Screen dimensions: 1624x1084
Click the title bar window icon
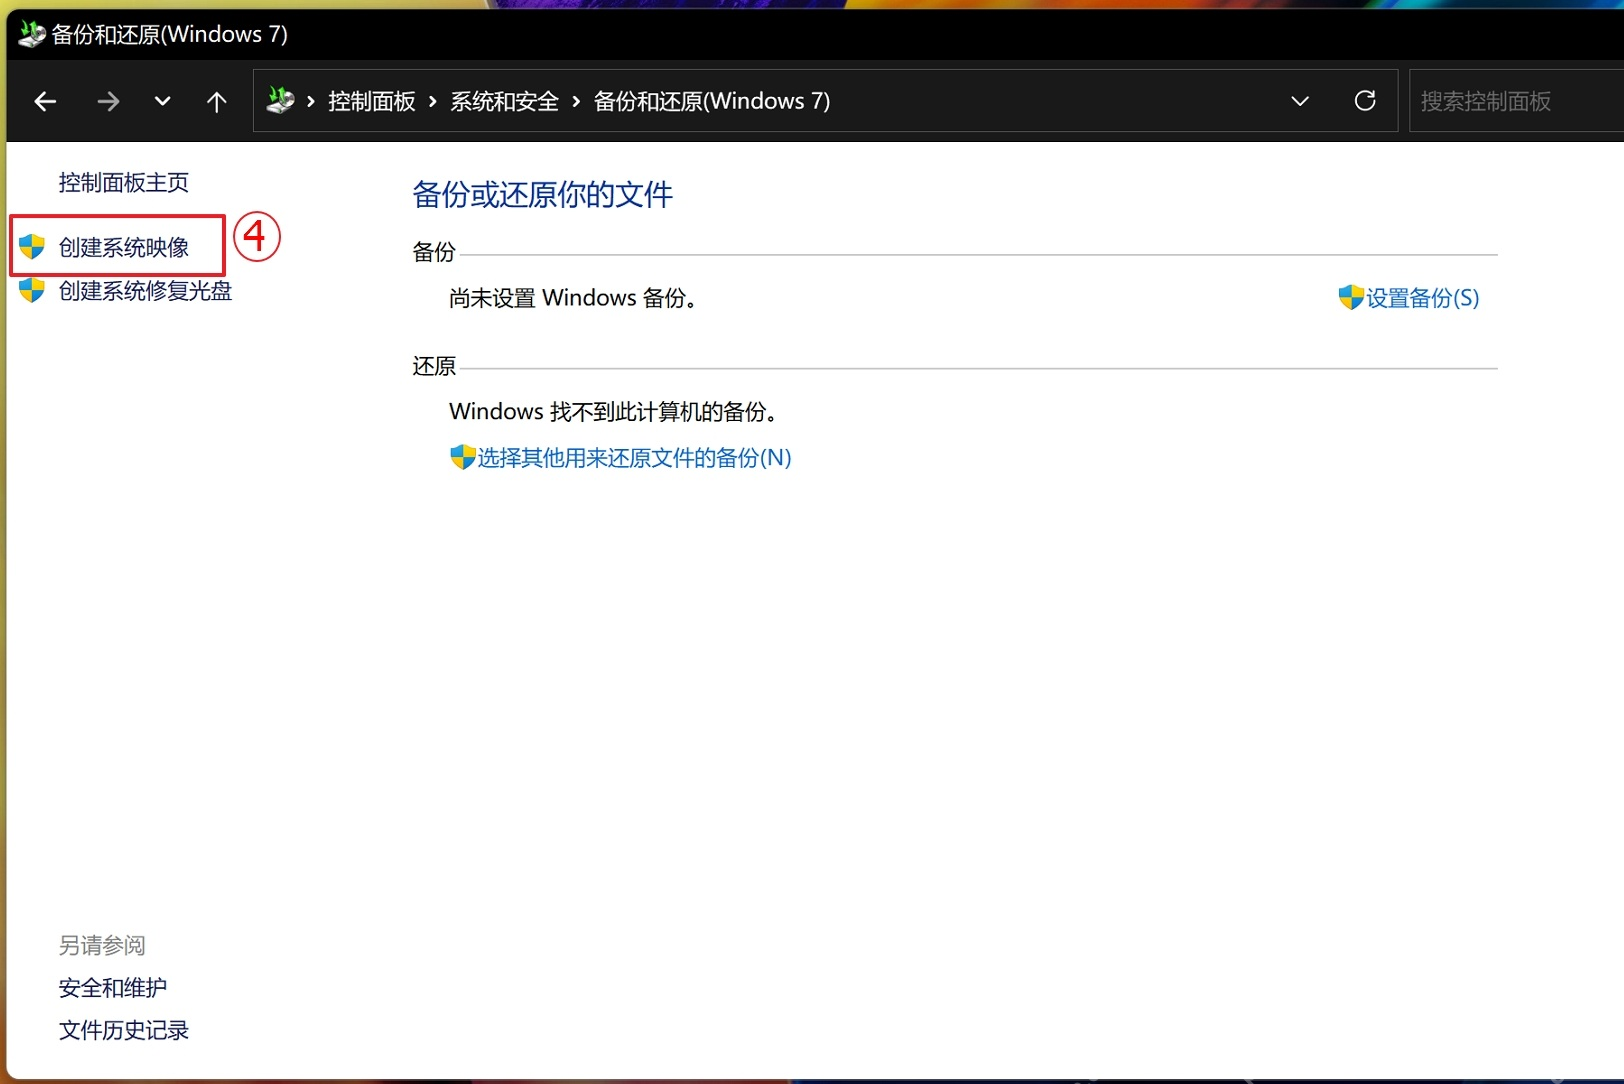click(x=32, y=34)
